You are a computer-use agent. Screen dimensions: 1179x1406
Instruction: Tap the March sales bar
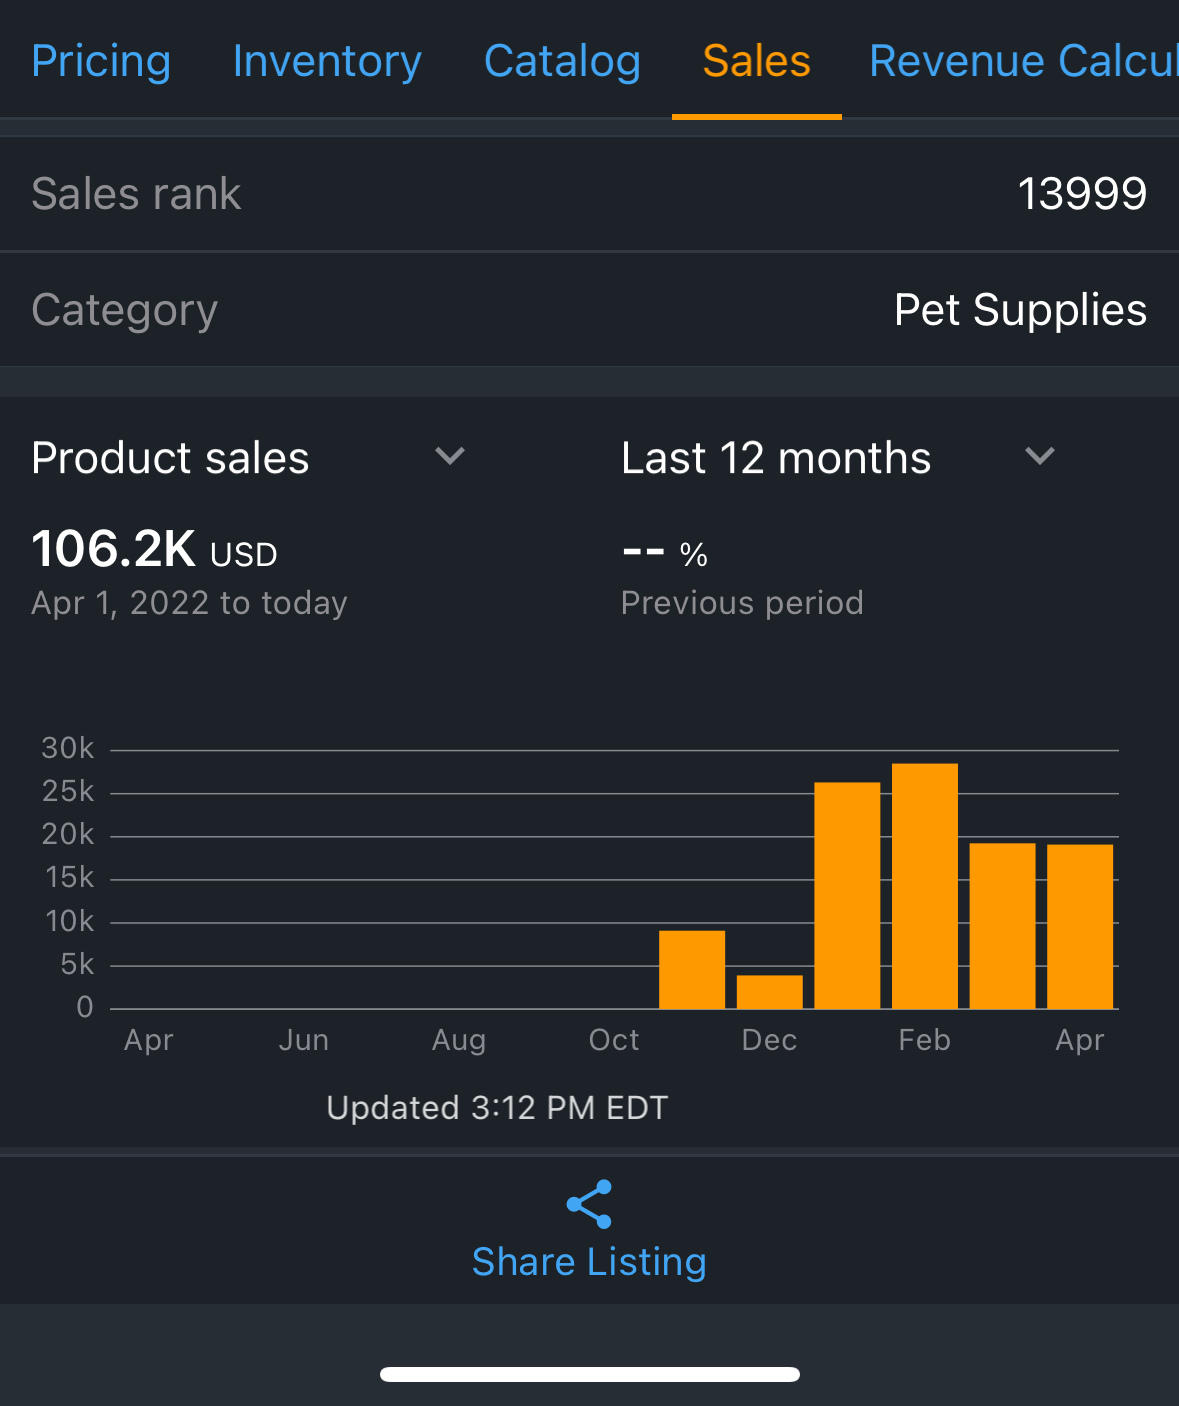tap(1002, 926)
